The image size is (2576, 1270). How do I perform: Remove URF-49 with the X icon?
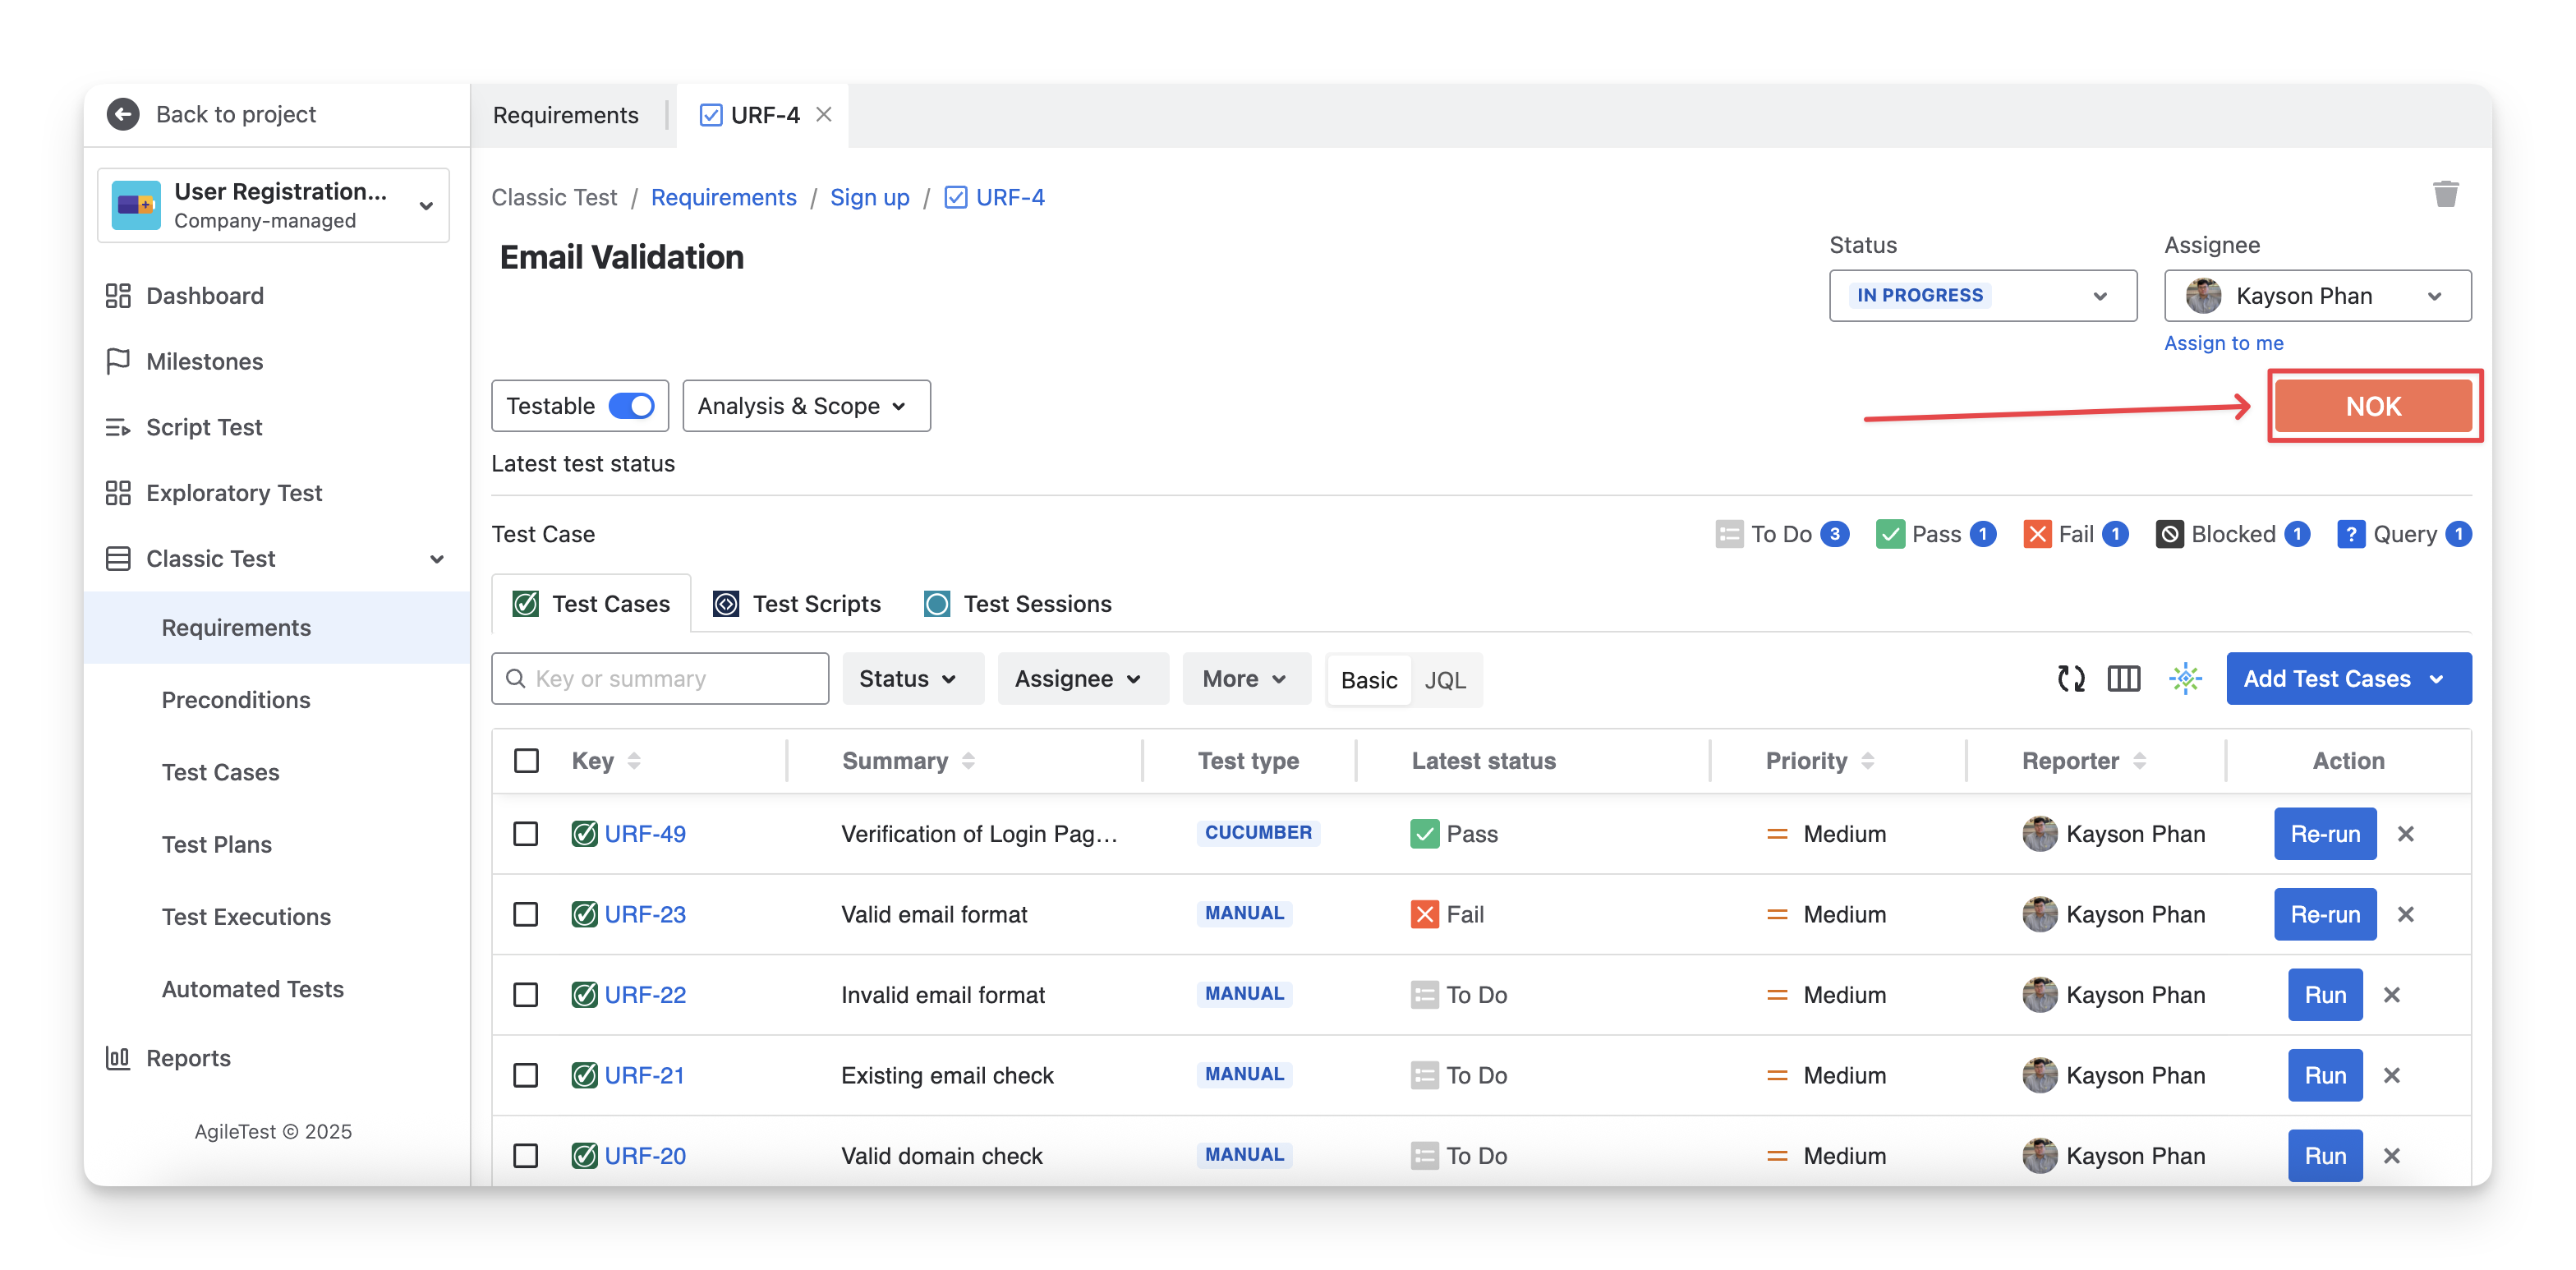tap(2405, 834)
